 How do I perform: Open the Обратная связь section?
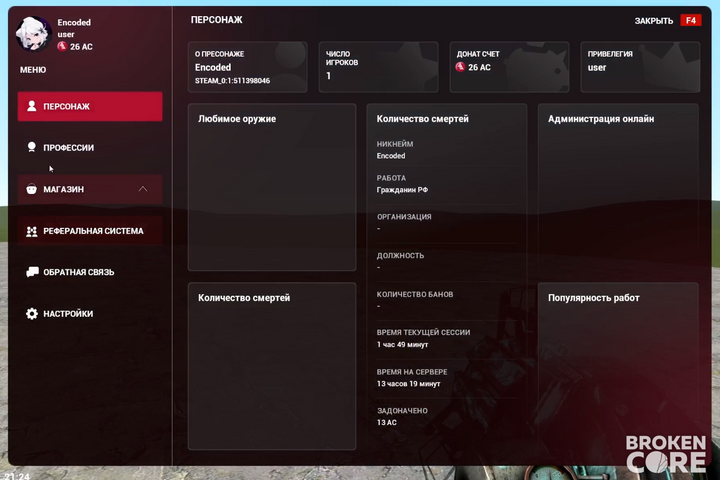90,272
